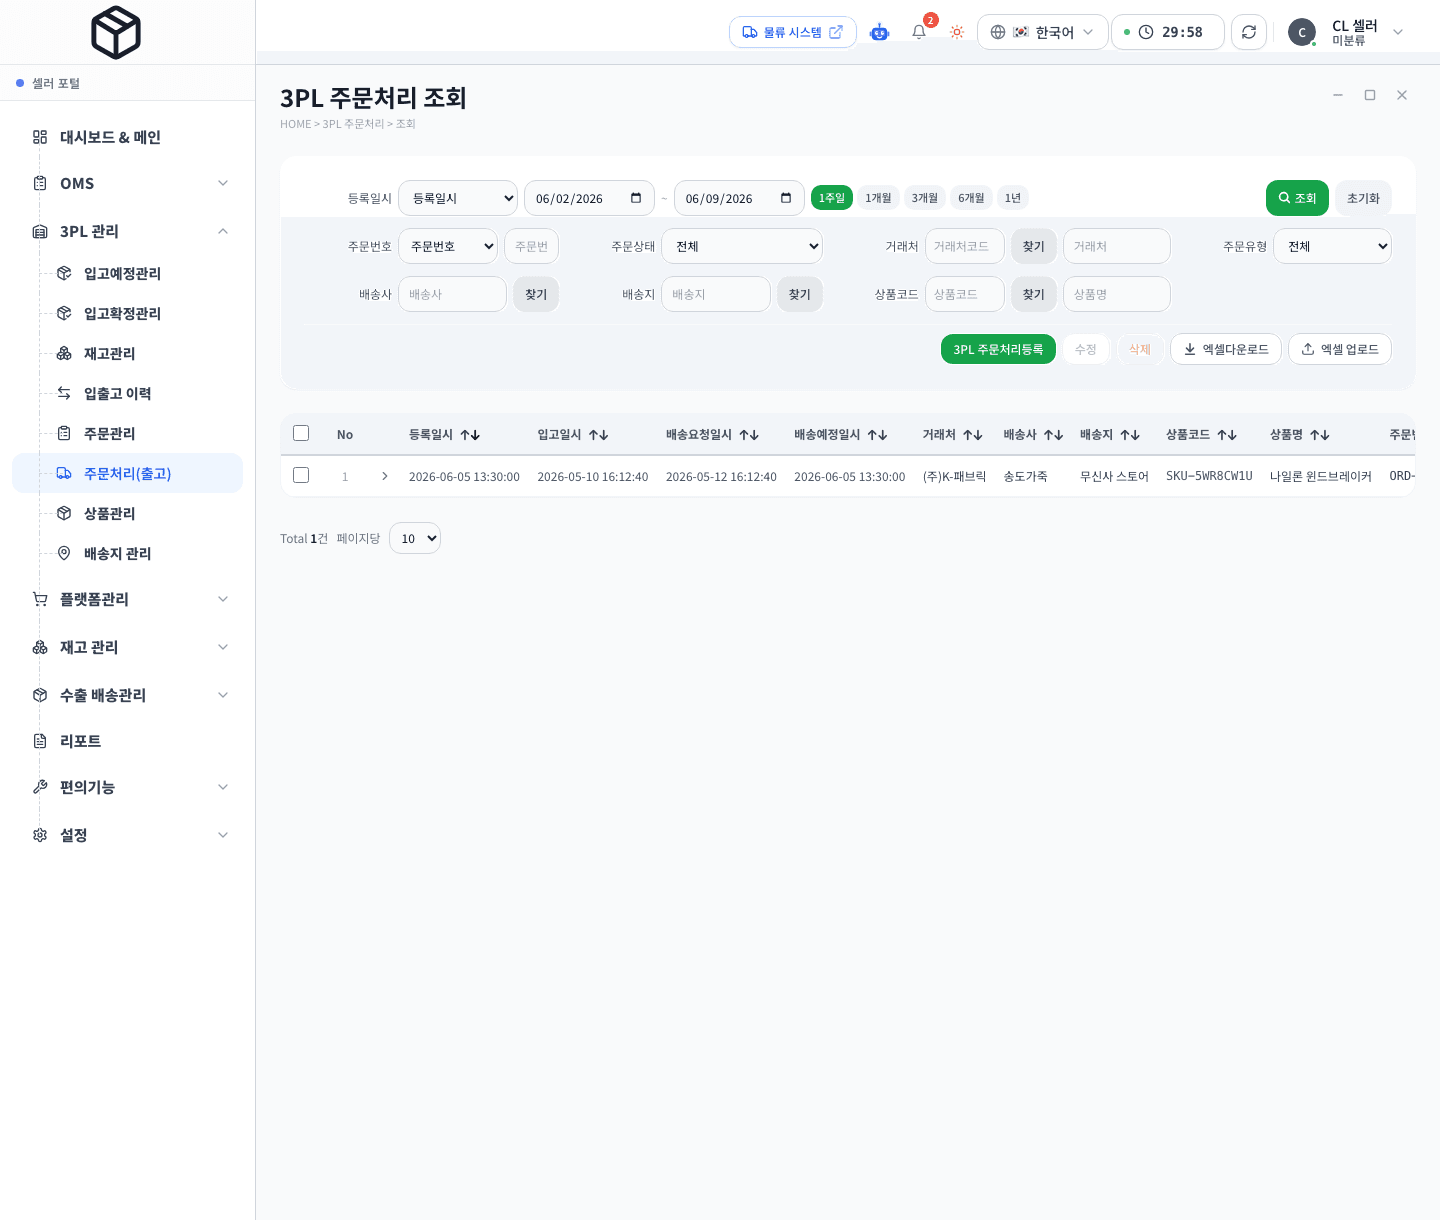The width and height of the screenshot is (1440, 1220).
Task: Tick the select-all checkbox in table header
Action: [x=301, y=433]
